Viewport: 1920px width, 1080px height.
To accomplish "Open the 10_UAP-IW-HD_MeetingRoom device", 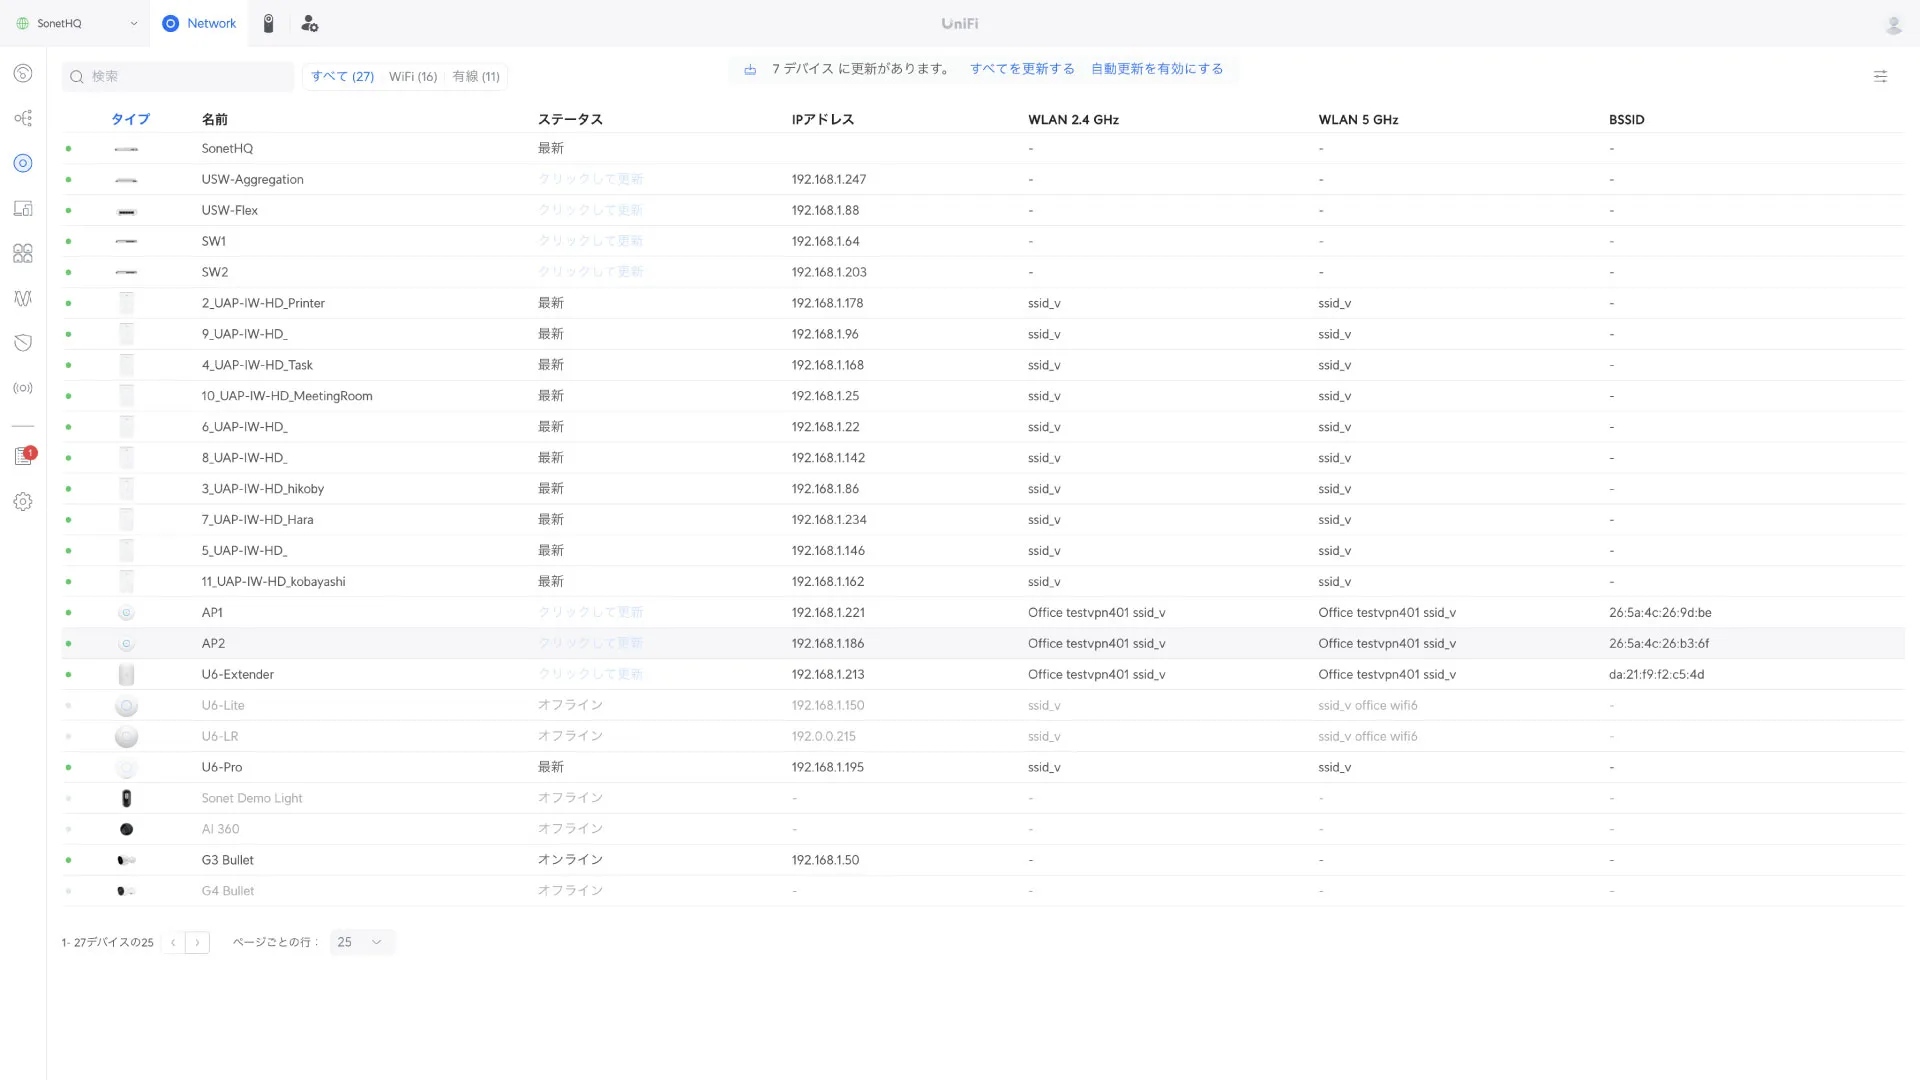I will point(287,396).
